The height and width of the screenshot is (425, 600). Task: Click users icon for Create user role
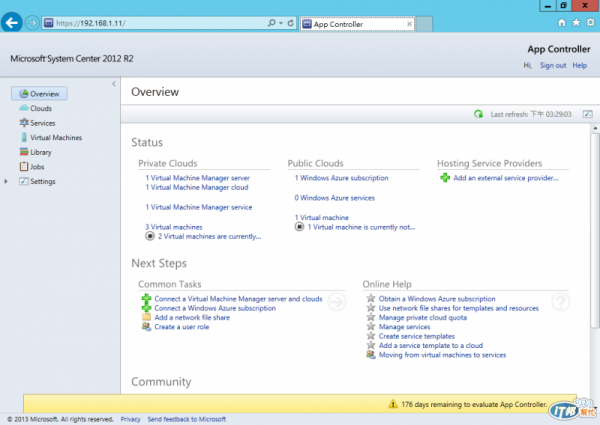(x=146, y=326)
